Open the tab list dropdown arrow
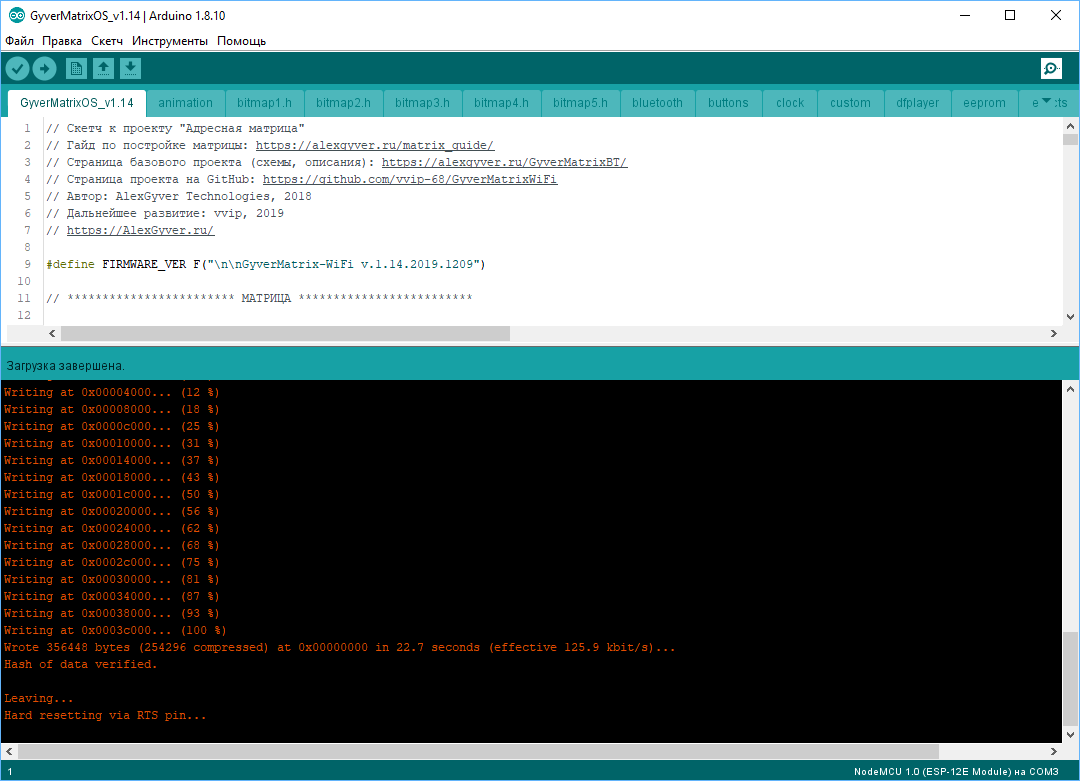The height and width of the screenshot is (781, 1080). pyautogui.click(x=1047, y=101)
